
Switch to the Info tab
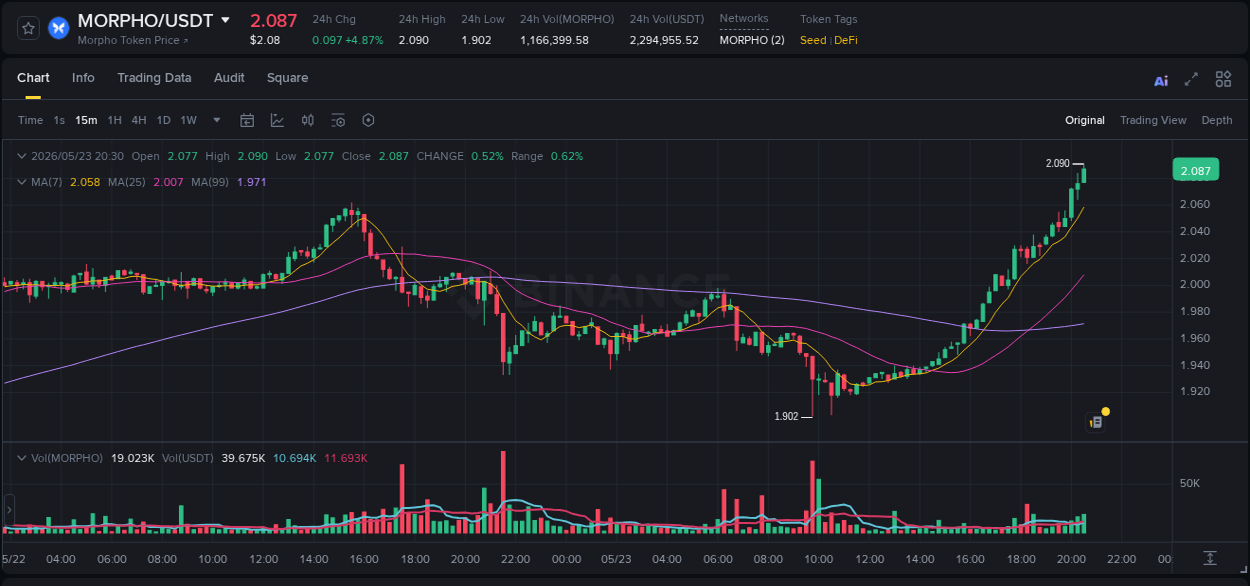point(83,78)
